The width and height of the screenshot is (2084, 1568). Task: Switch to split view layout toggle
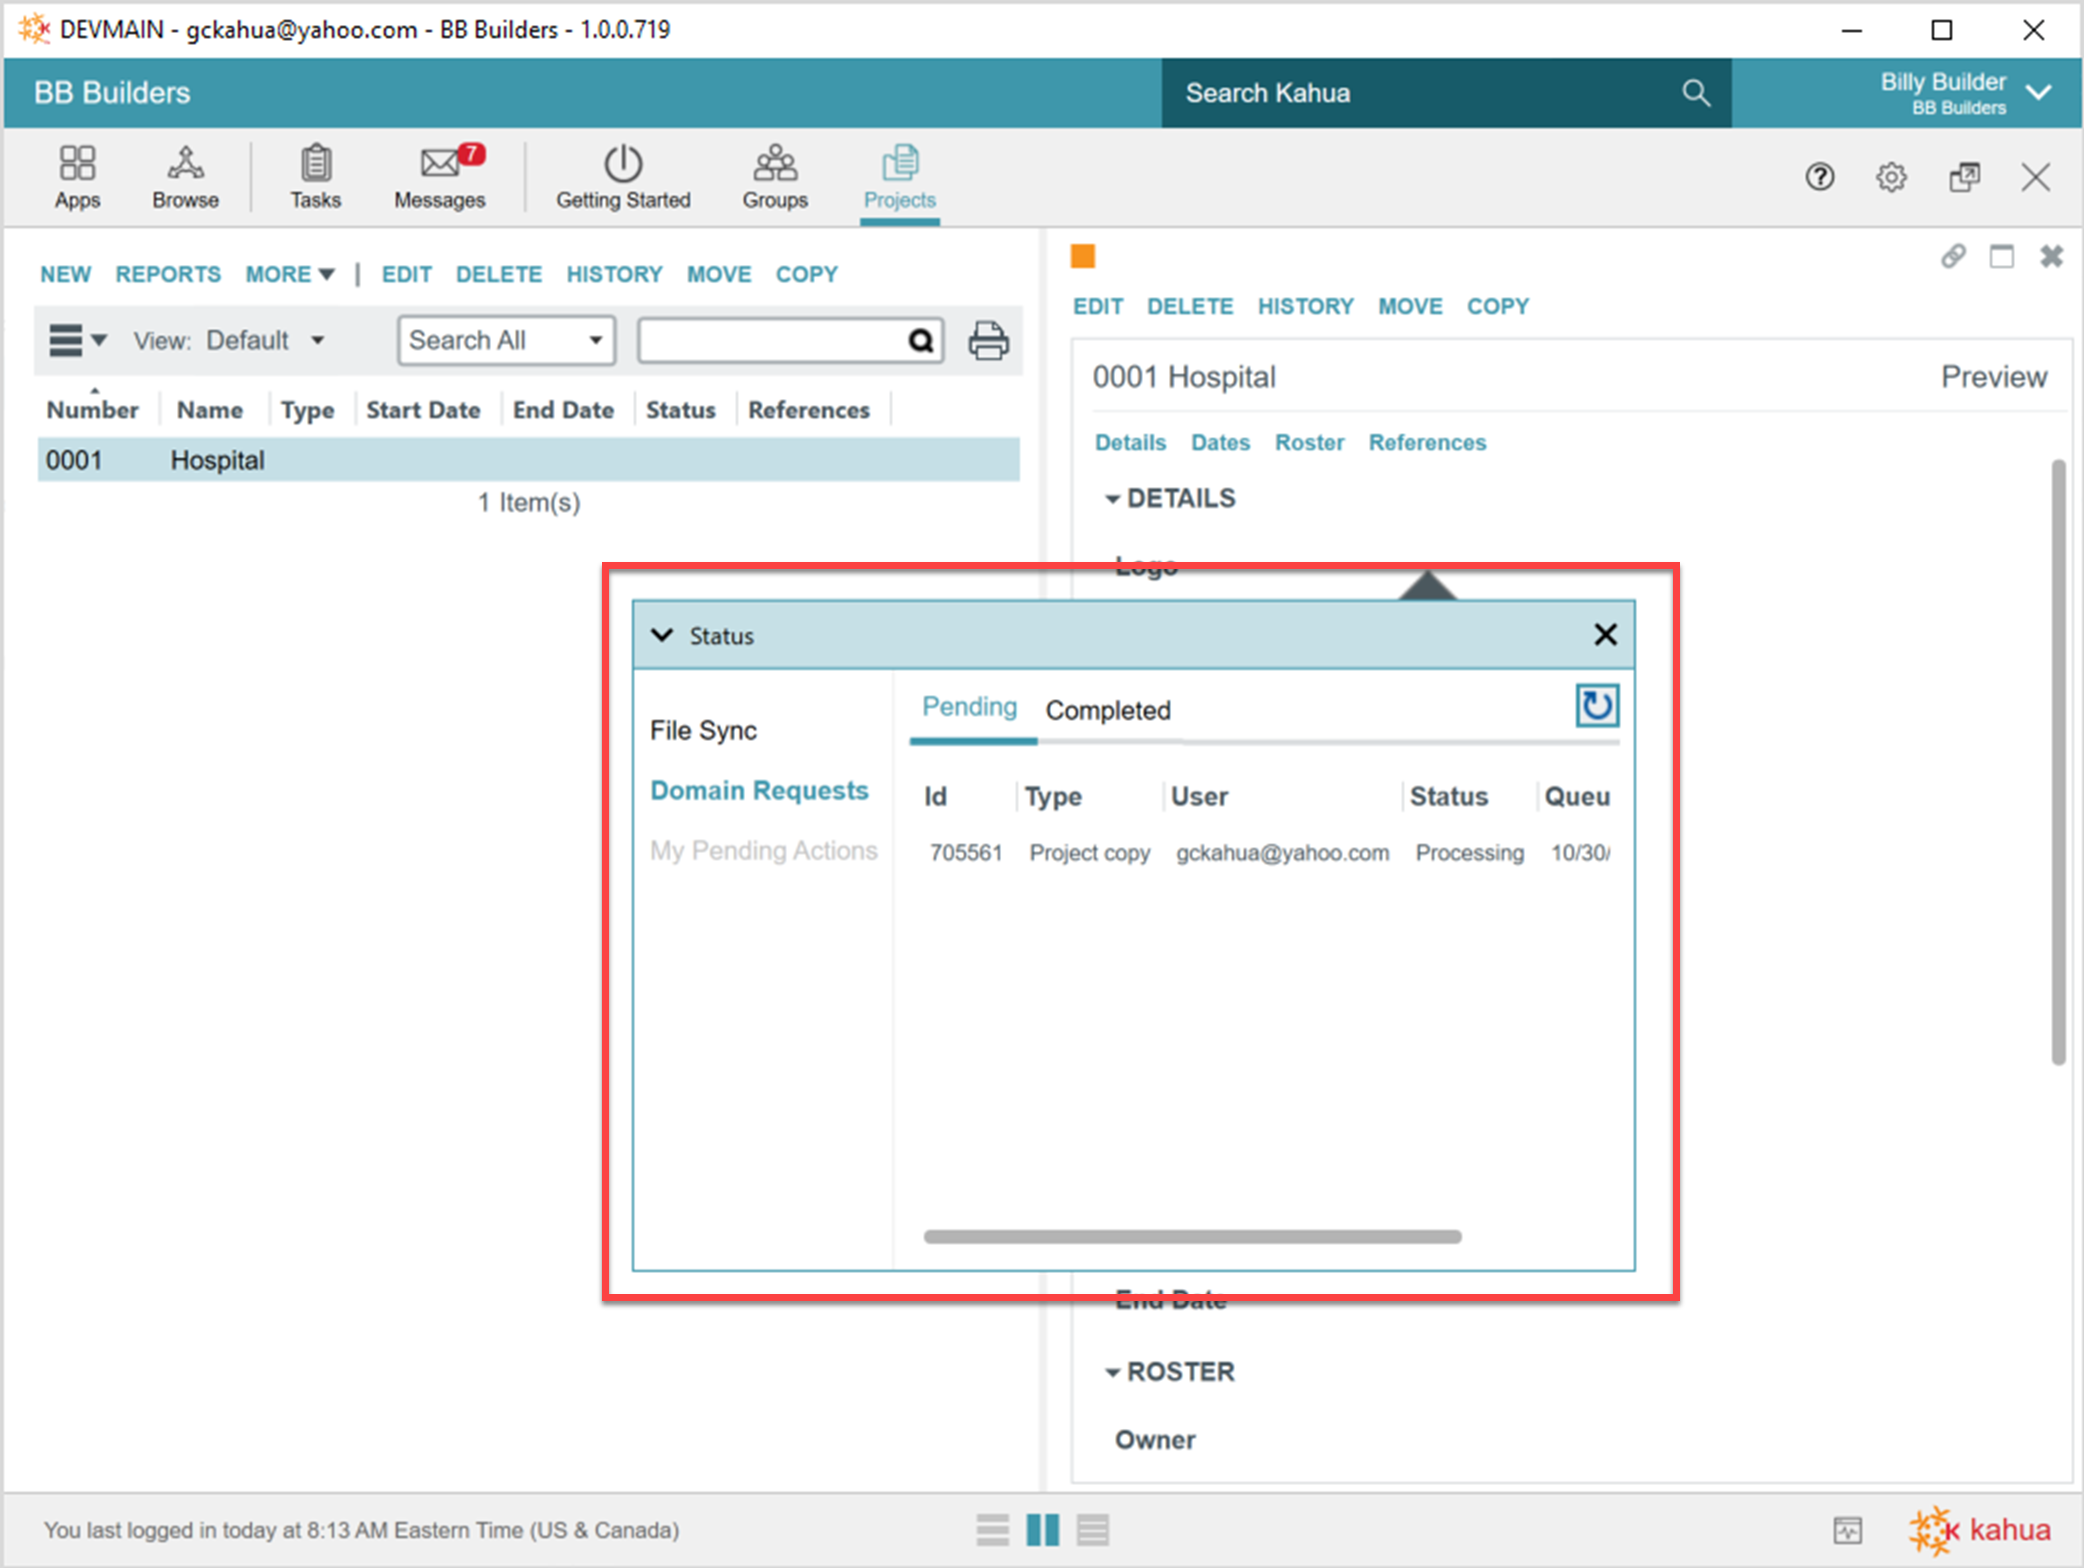tap(1043, 1530)
